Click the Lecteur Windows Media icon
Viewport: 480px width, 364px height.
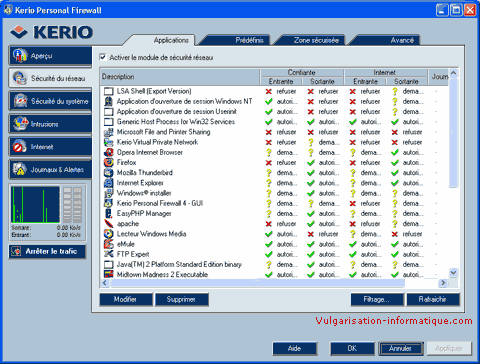tap(109, 234)
